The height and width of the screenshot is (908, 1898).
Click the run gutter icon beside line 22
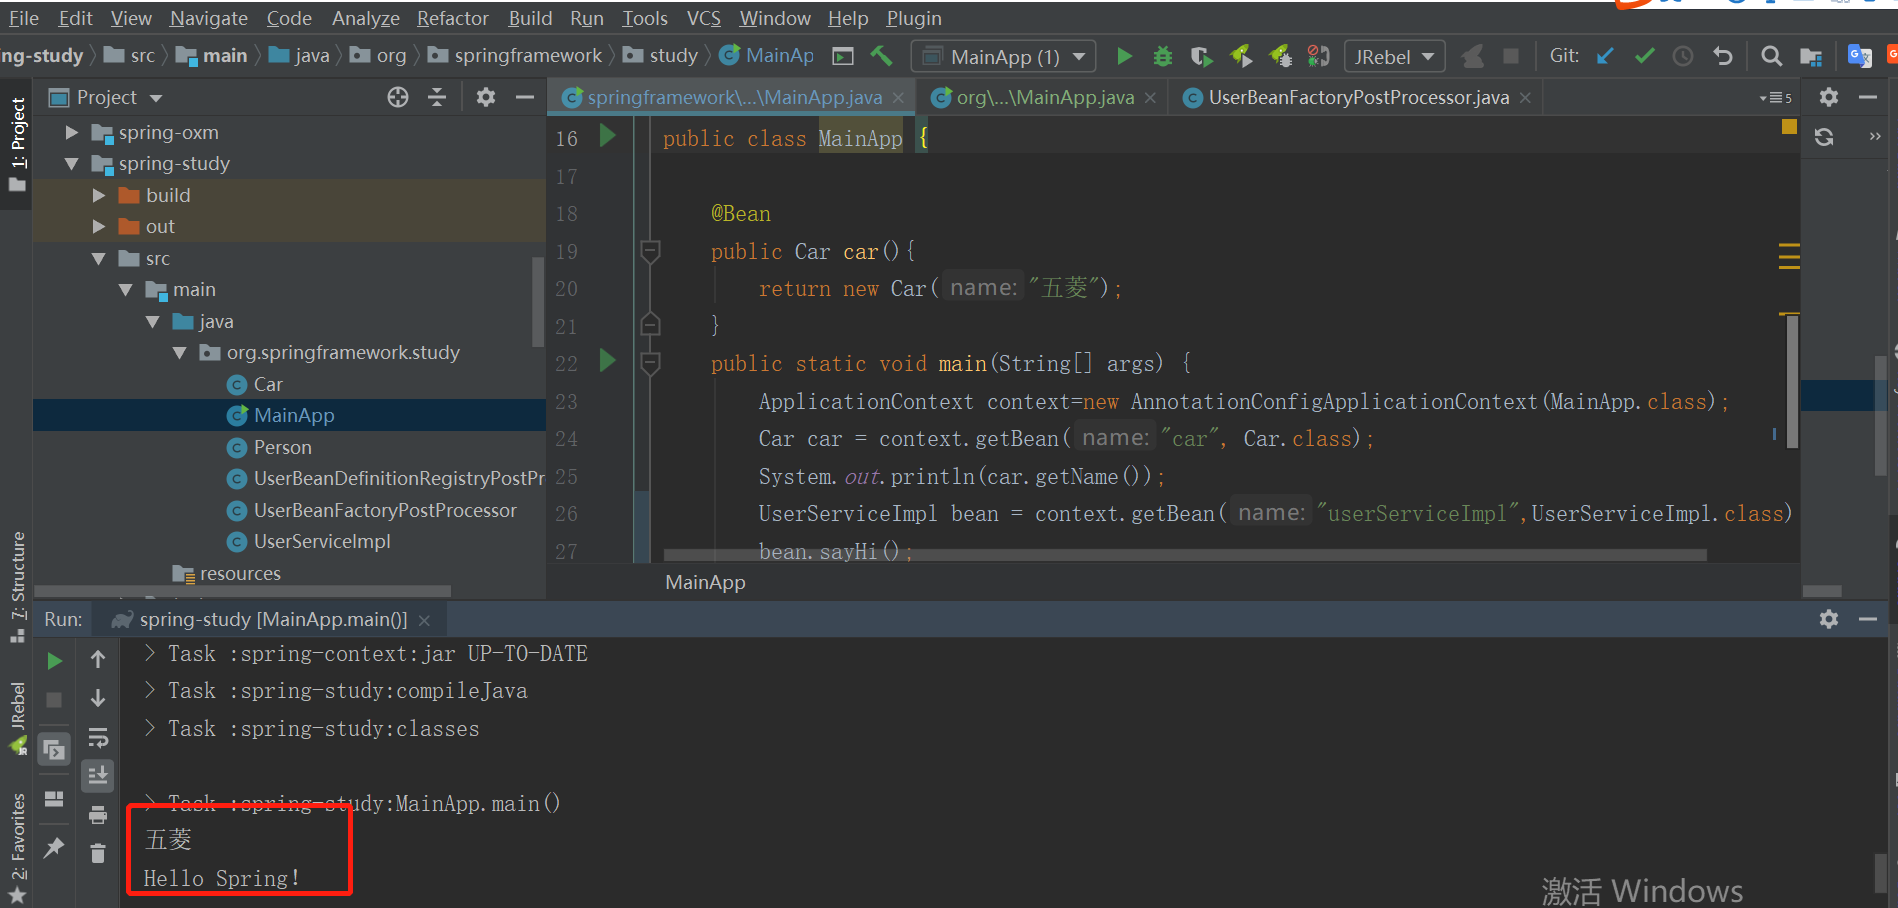[x=607, y=360]
